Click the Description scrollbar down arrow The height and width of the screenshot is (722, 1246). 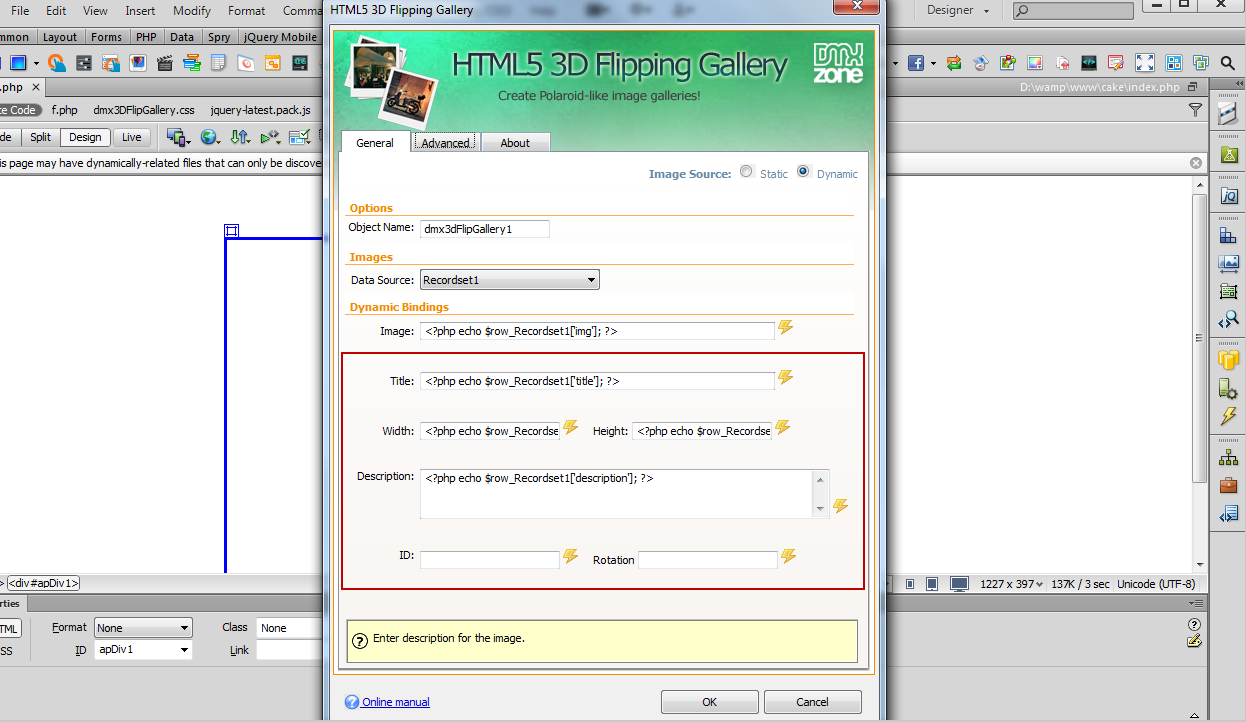821,508
